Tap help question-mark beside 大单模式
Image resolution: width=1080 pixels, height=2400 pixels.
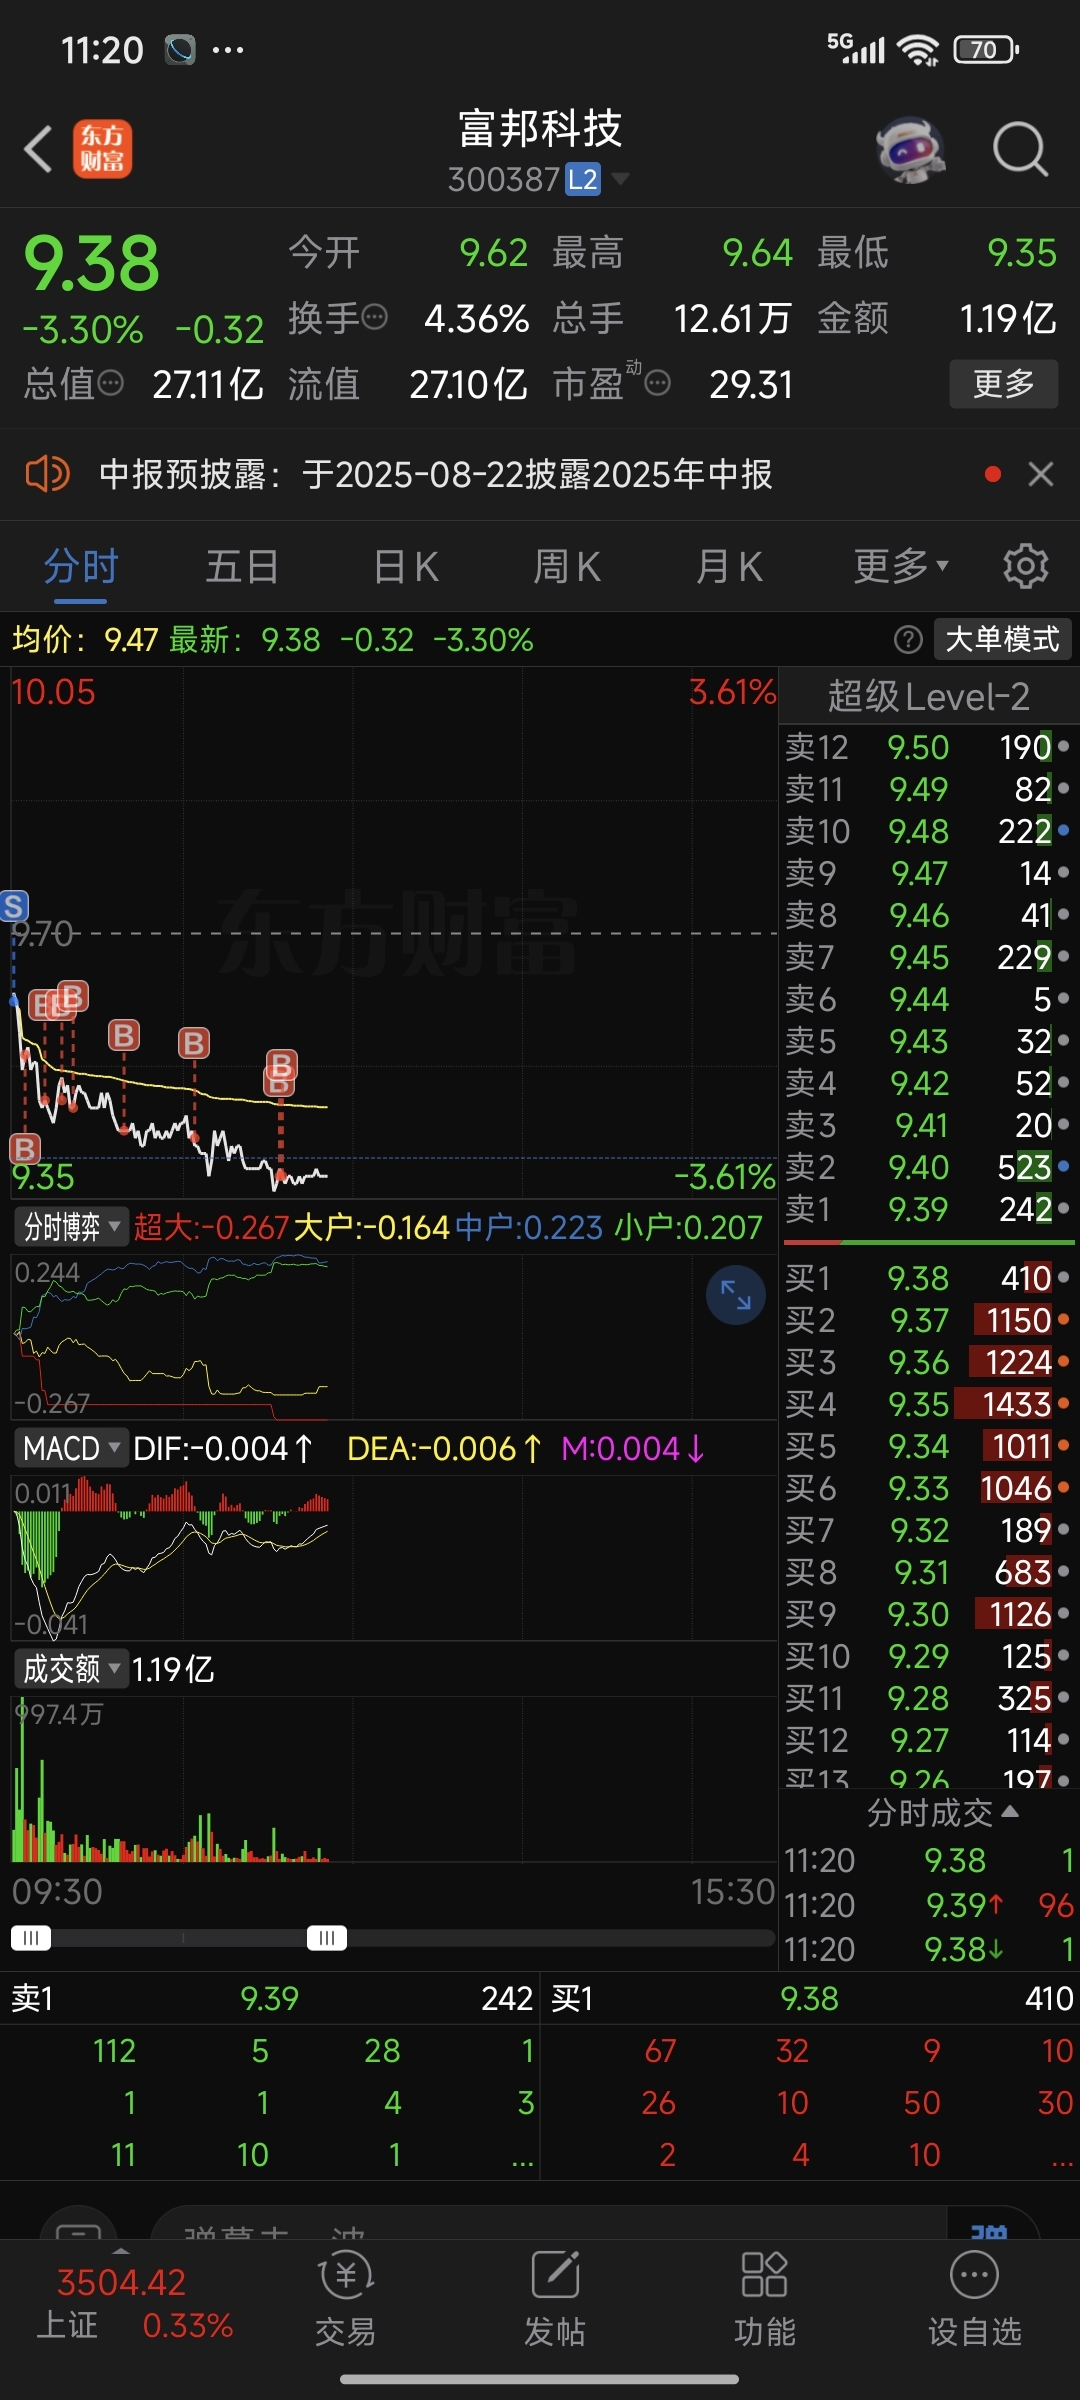click(908, 639)
